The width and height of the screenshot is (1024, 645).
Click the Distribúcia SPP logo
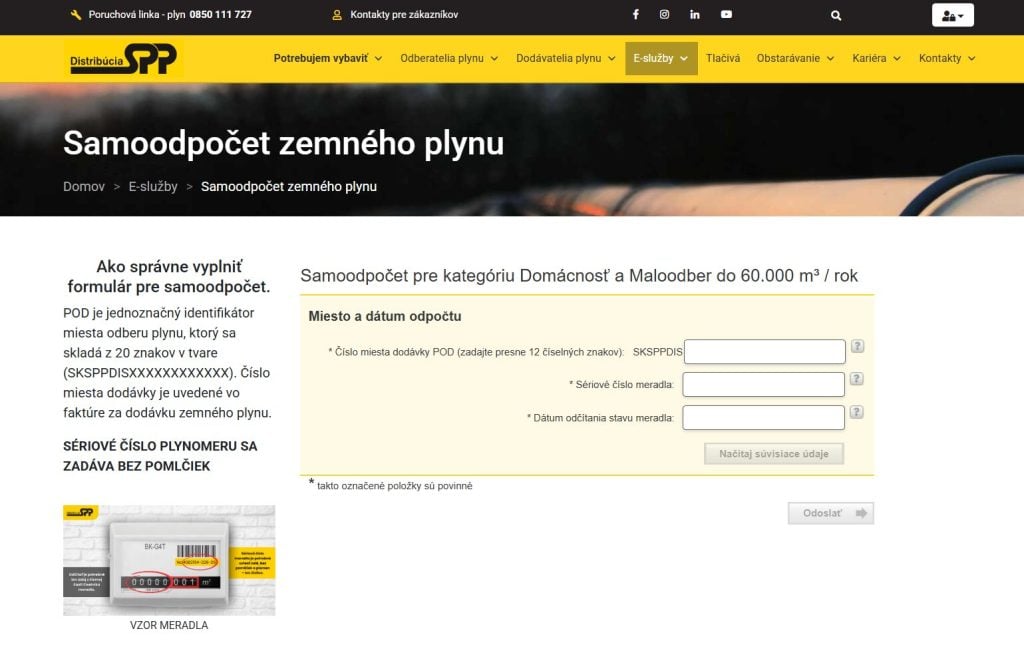(x=124, y=59)
